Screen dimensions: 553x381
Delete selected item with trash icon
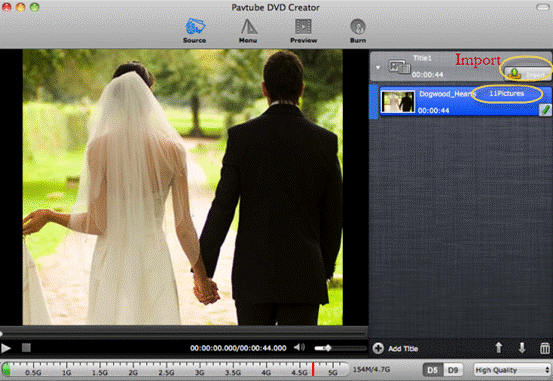[545, 348]
